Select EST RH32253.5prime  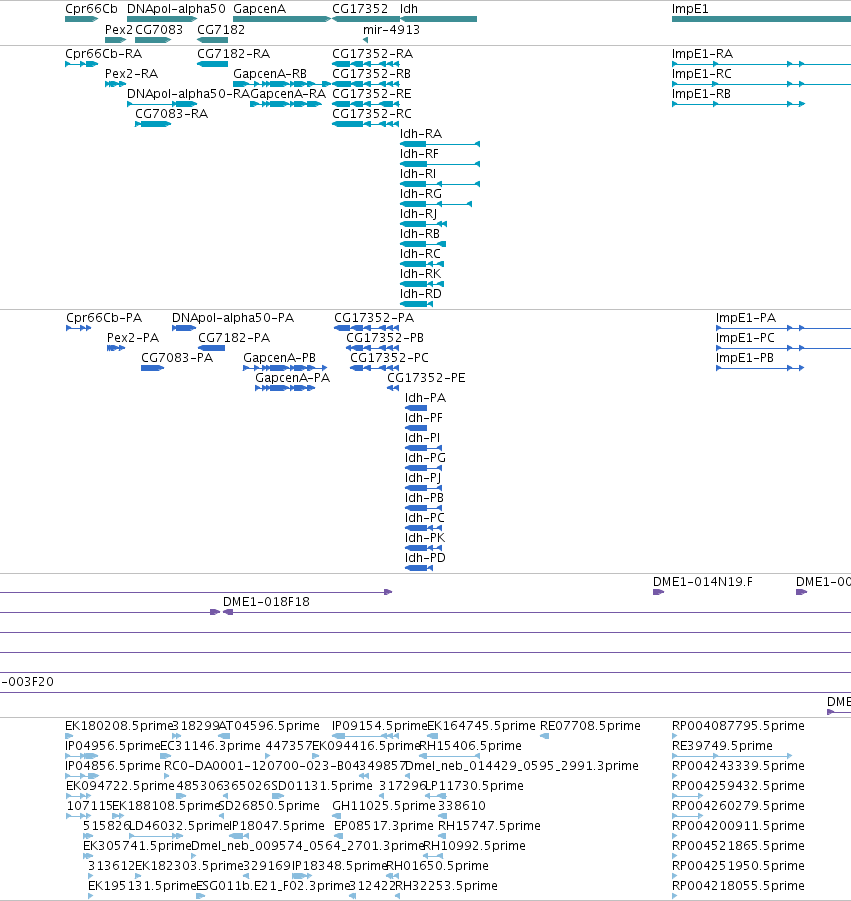coord(398,895)
